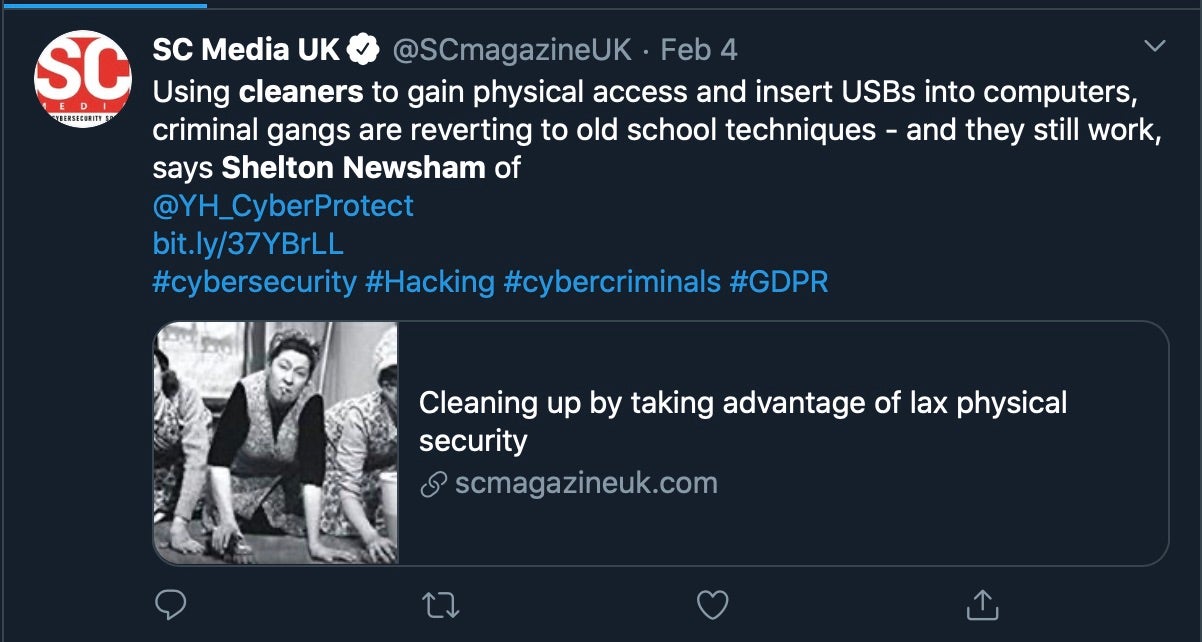Click the link chain icon beside scmagazineuk.com
This screenshot has width=1202, height=642.
pyautogui.click(x=433, y=485)
